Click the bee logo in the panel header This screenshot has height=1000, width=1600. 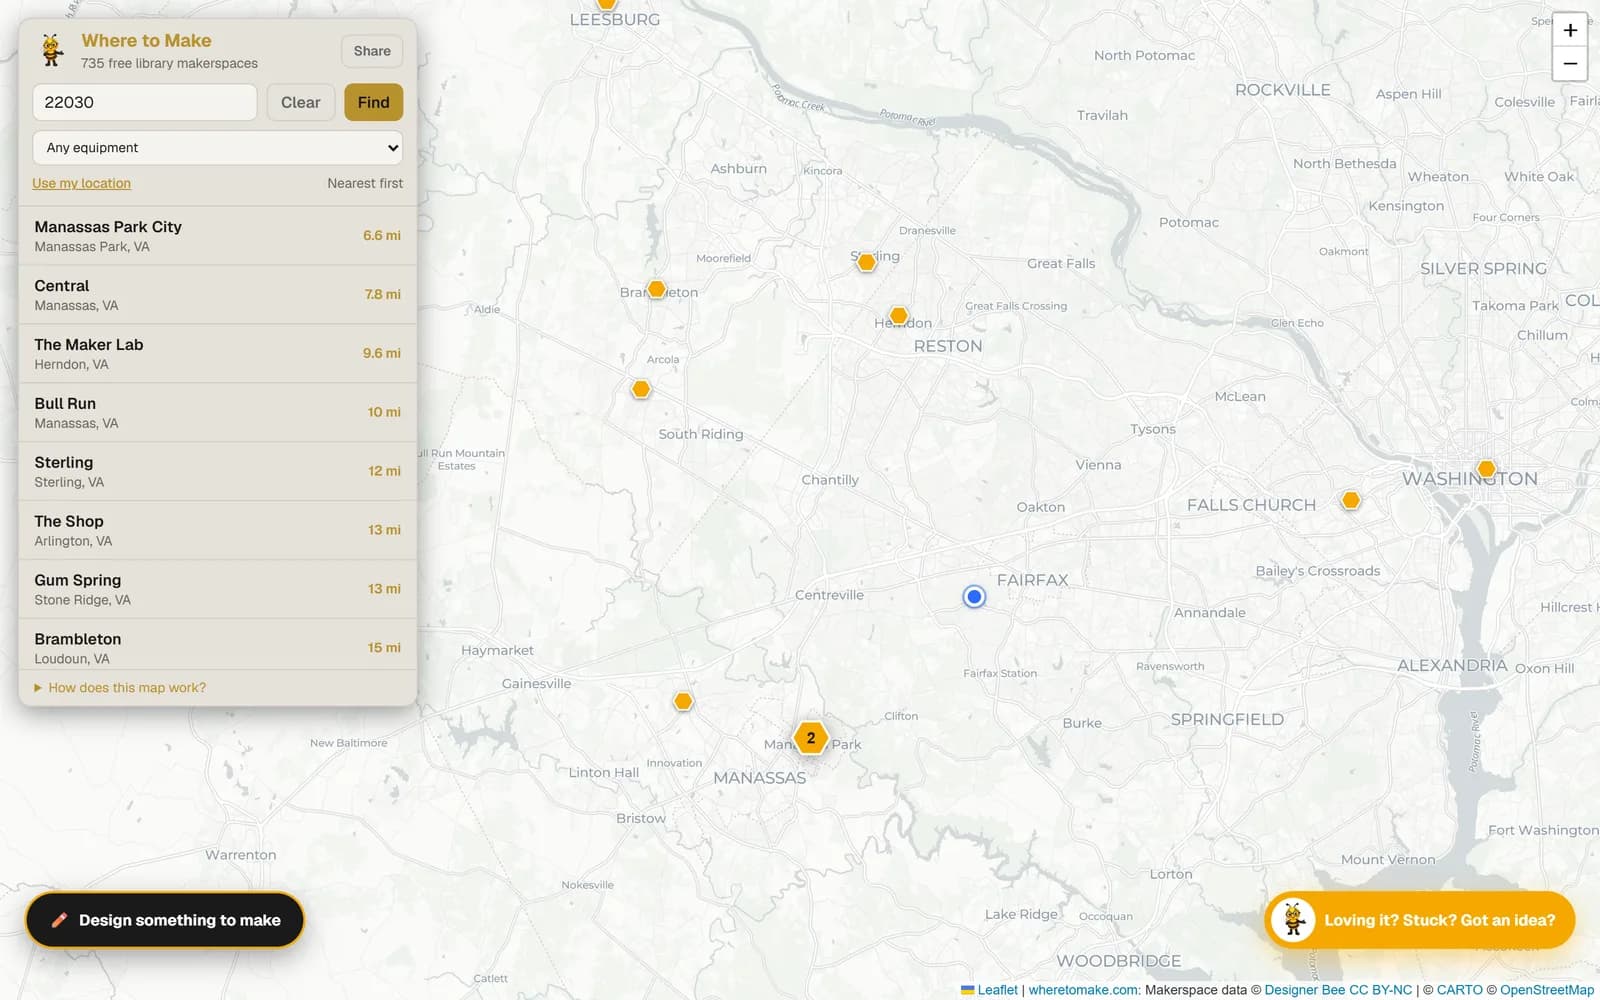pyautogui.click(x=52, y=50)
